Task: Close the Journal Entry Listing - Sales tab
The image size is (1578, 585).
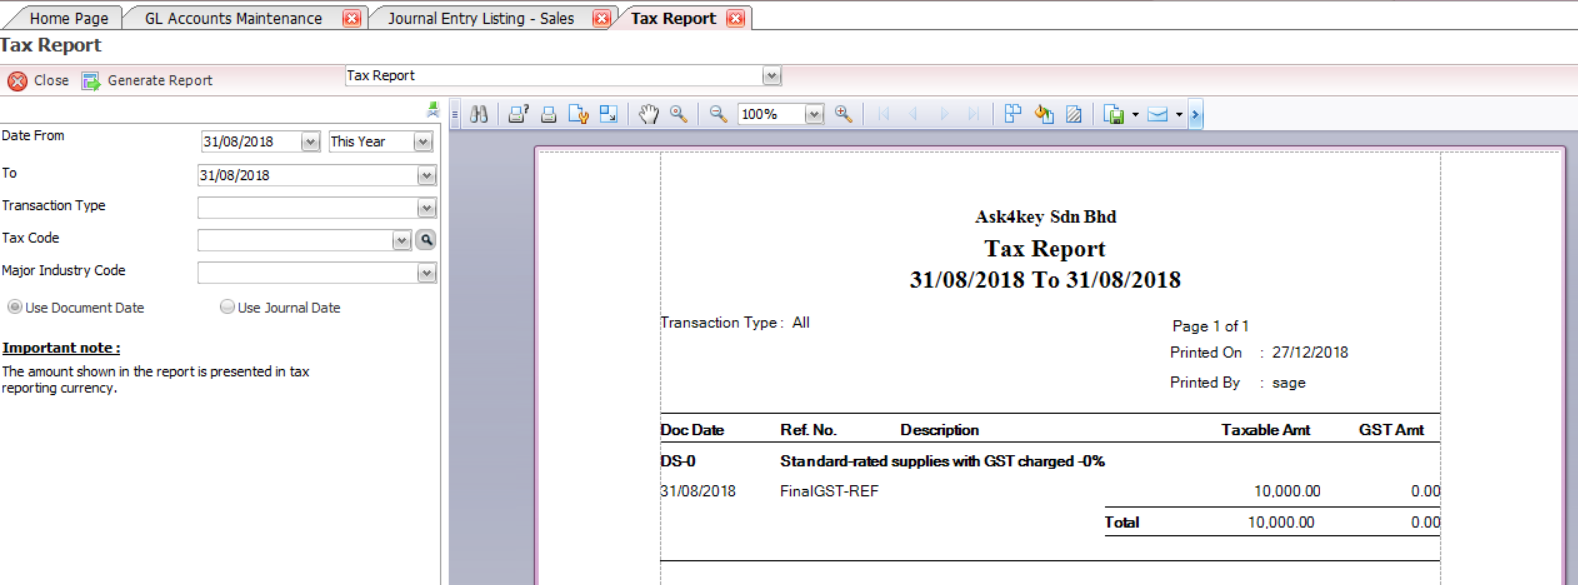Action: coord(602,18)
